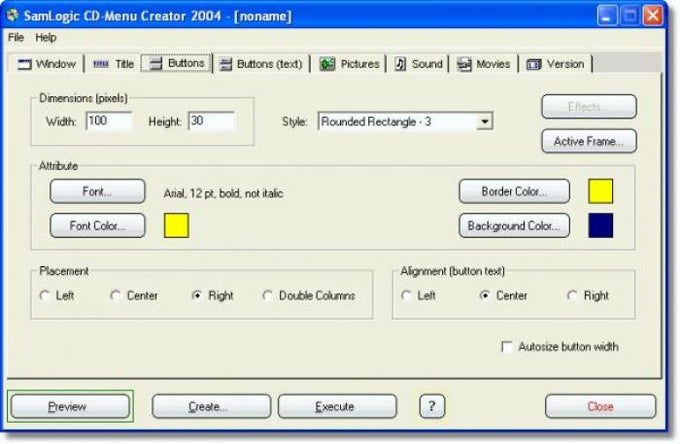Click the Height input field
Screen dimensions: 680x444
(211, 121)
